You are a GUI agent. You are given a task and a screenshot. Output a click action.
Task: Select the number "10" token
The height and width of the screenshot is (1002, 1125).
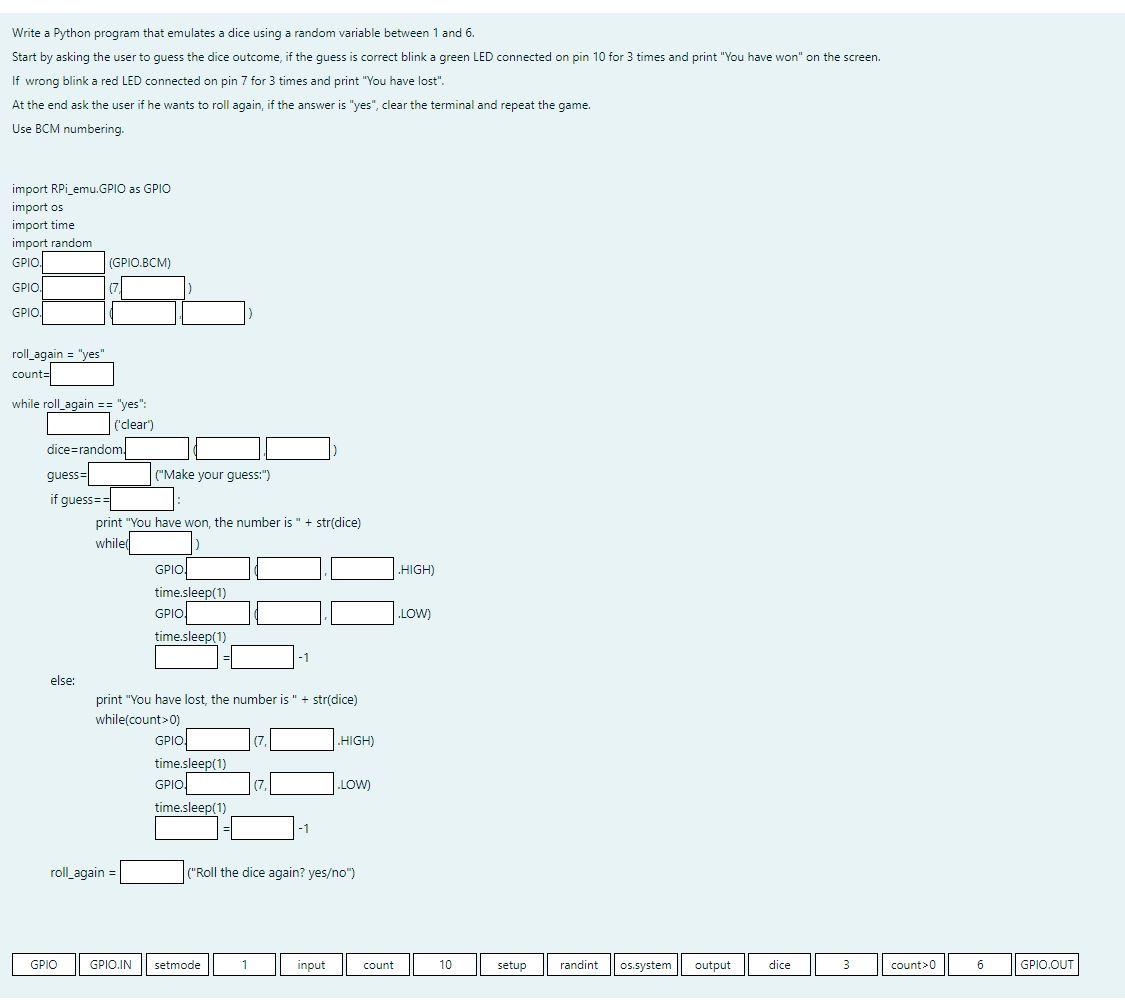pos(444,964)
